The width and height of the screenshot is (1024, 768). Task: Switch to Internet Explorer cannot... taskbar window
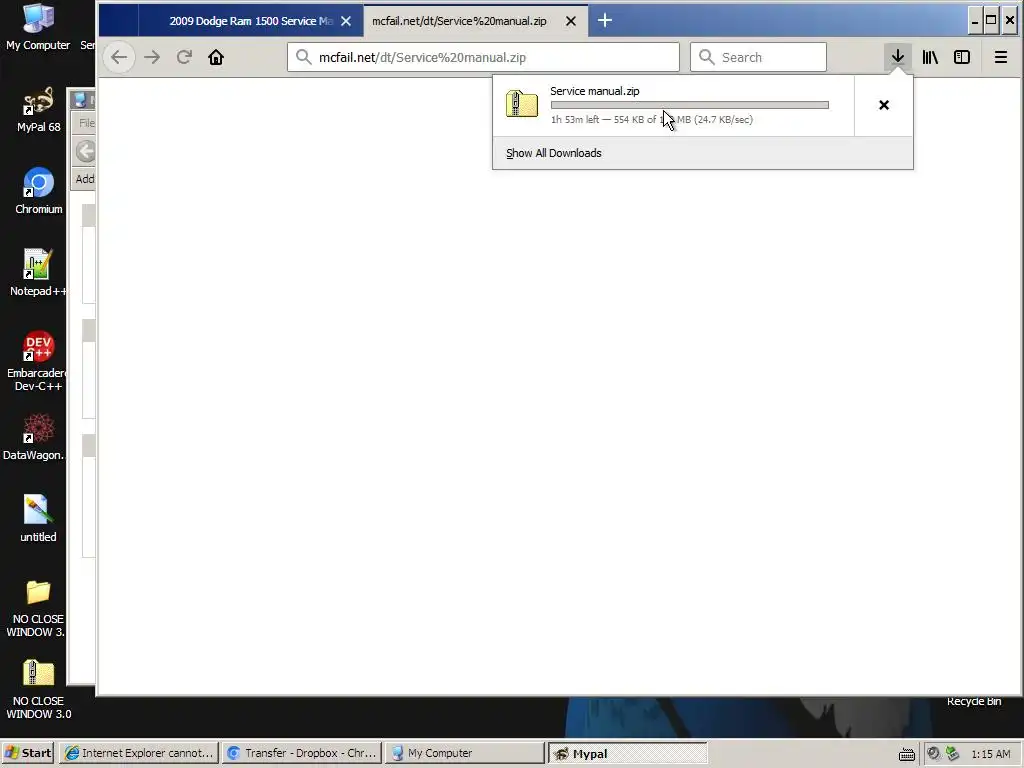tap(139, 753)
